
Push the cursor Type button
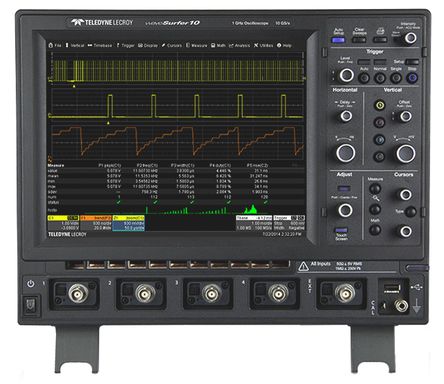coord(411,211)
